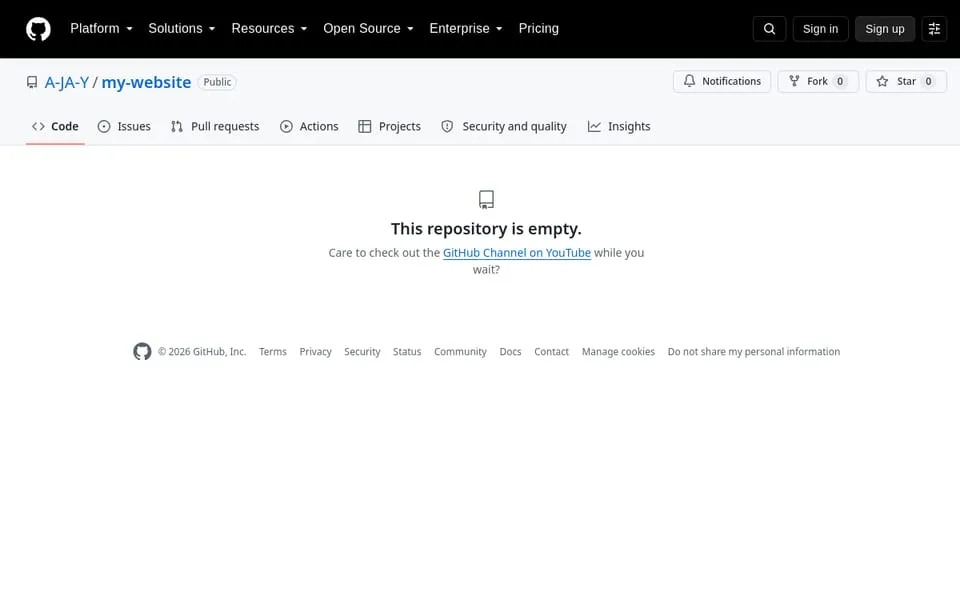The height and width of the screenshot is (600, 960).
Task: Click the Pull requests icon
Action: [177, 126]
